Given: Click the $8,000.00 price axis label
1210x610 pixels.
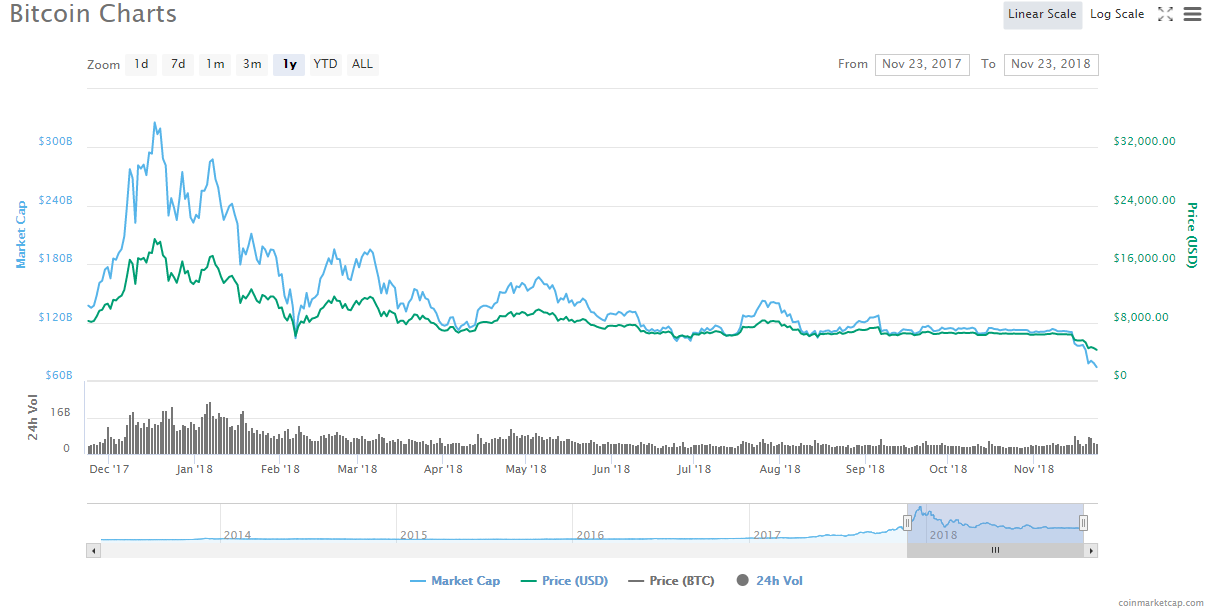Looking at the screenshot, I should click(1141, 317).
